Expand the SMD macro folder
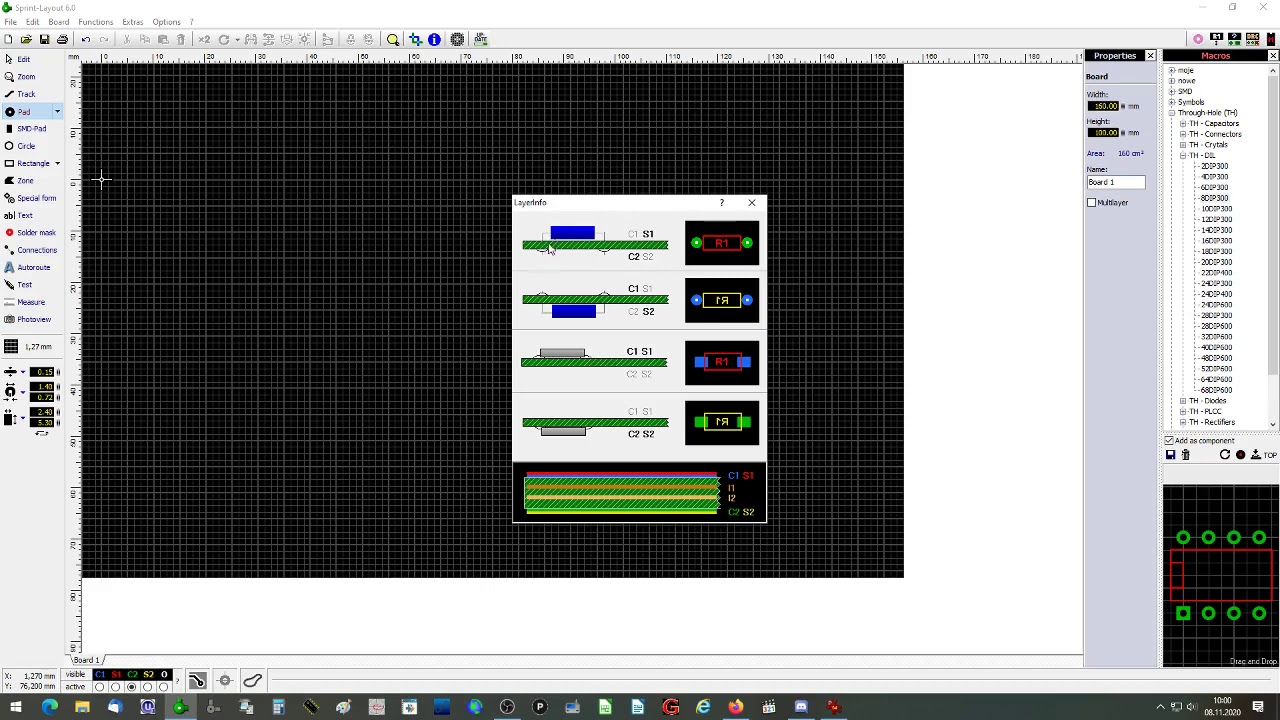 point(1172,92)
